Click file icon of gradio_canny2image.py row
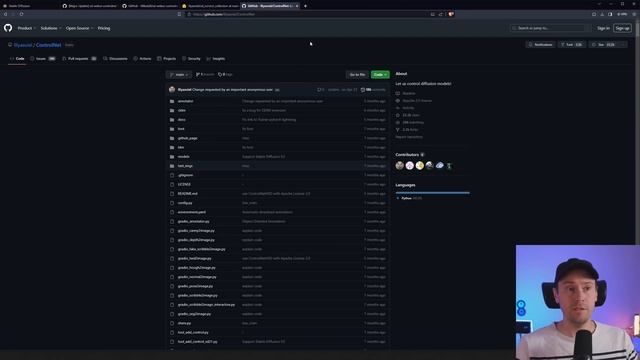 (x=172, y=231)
